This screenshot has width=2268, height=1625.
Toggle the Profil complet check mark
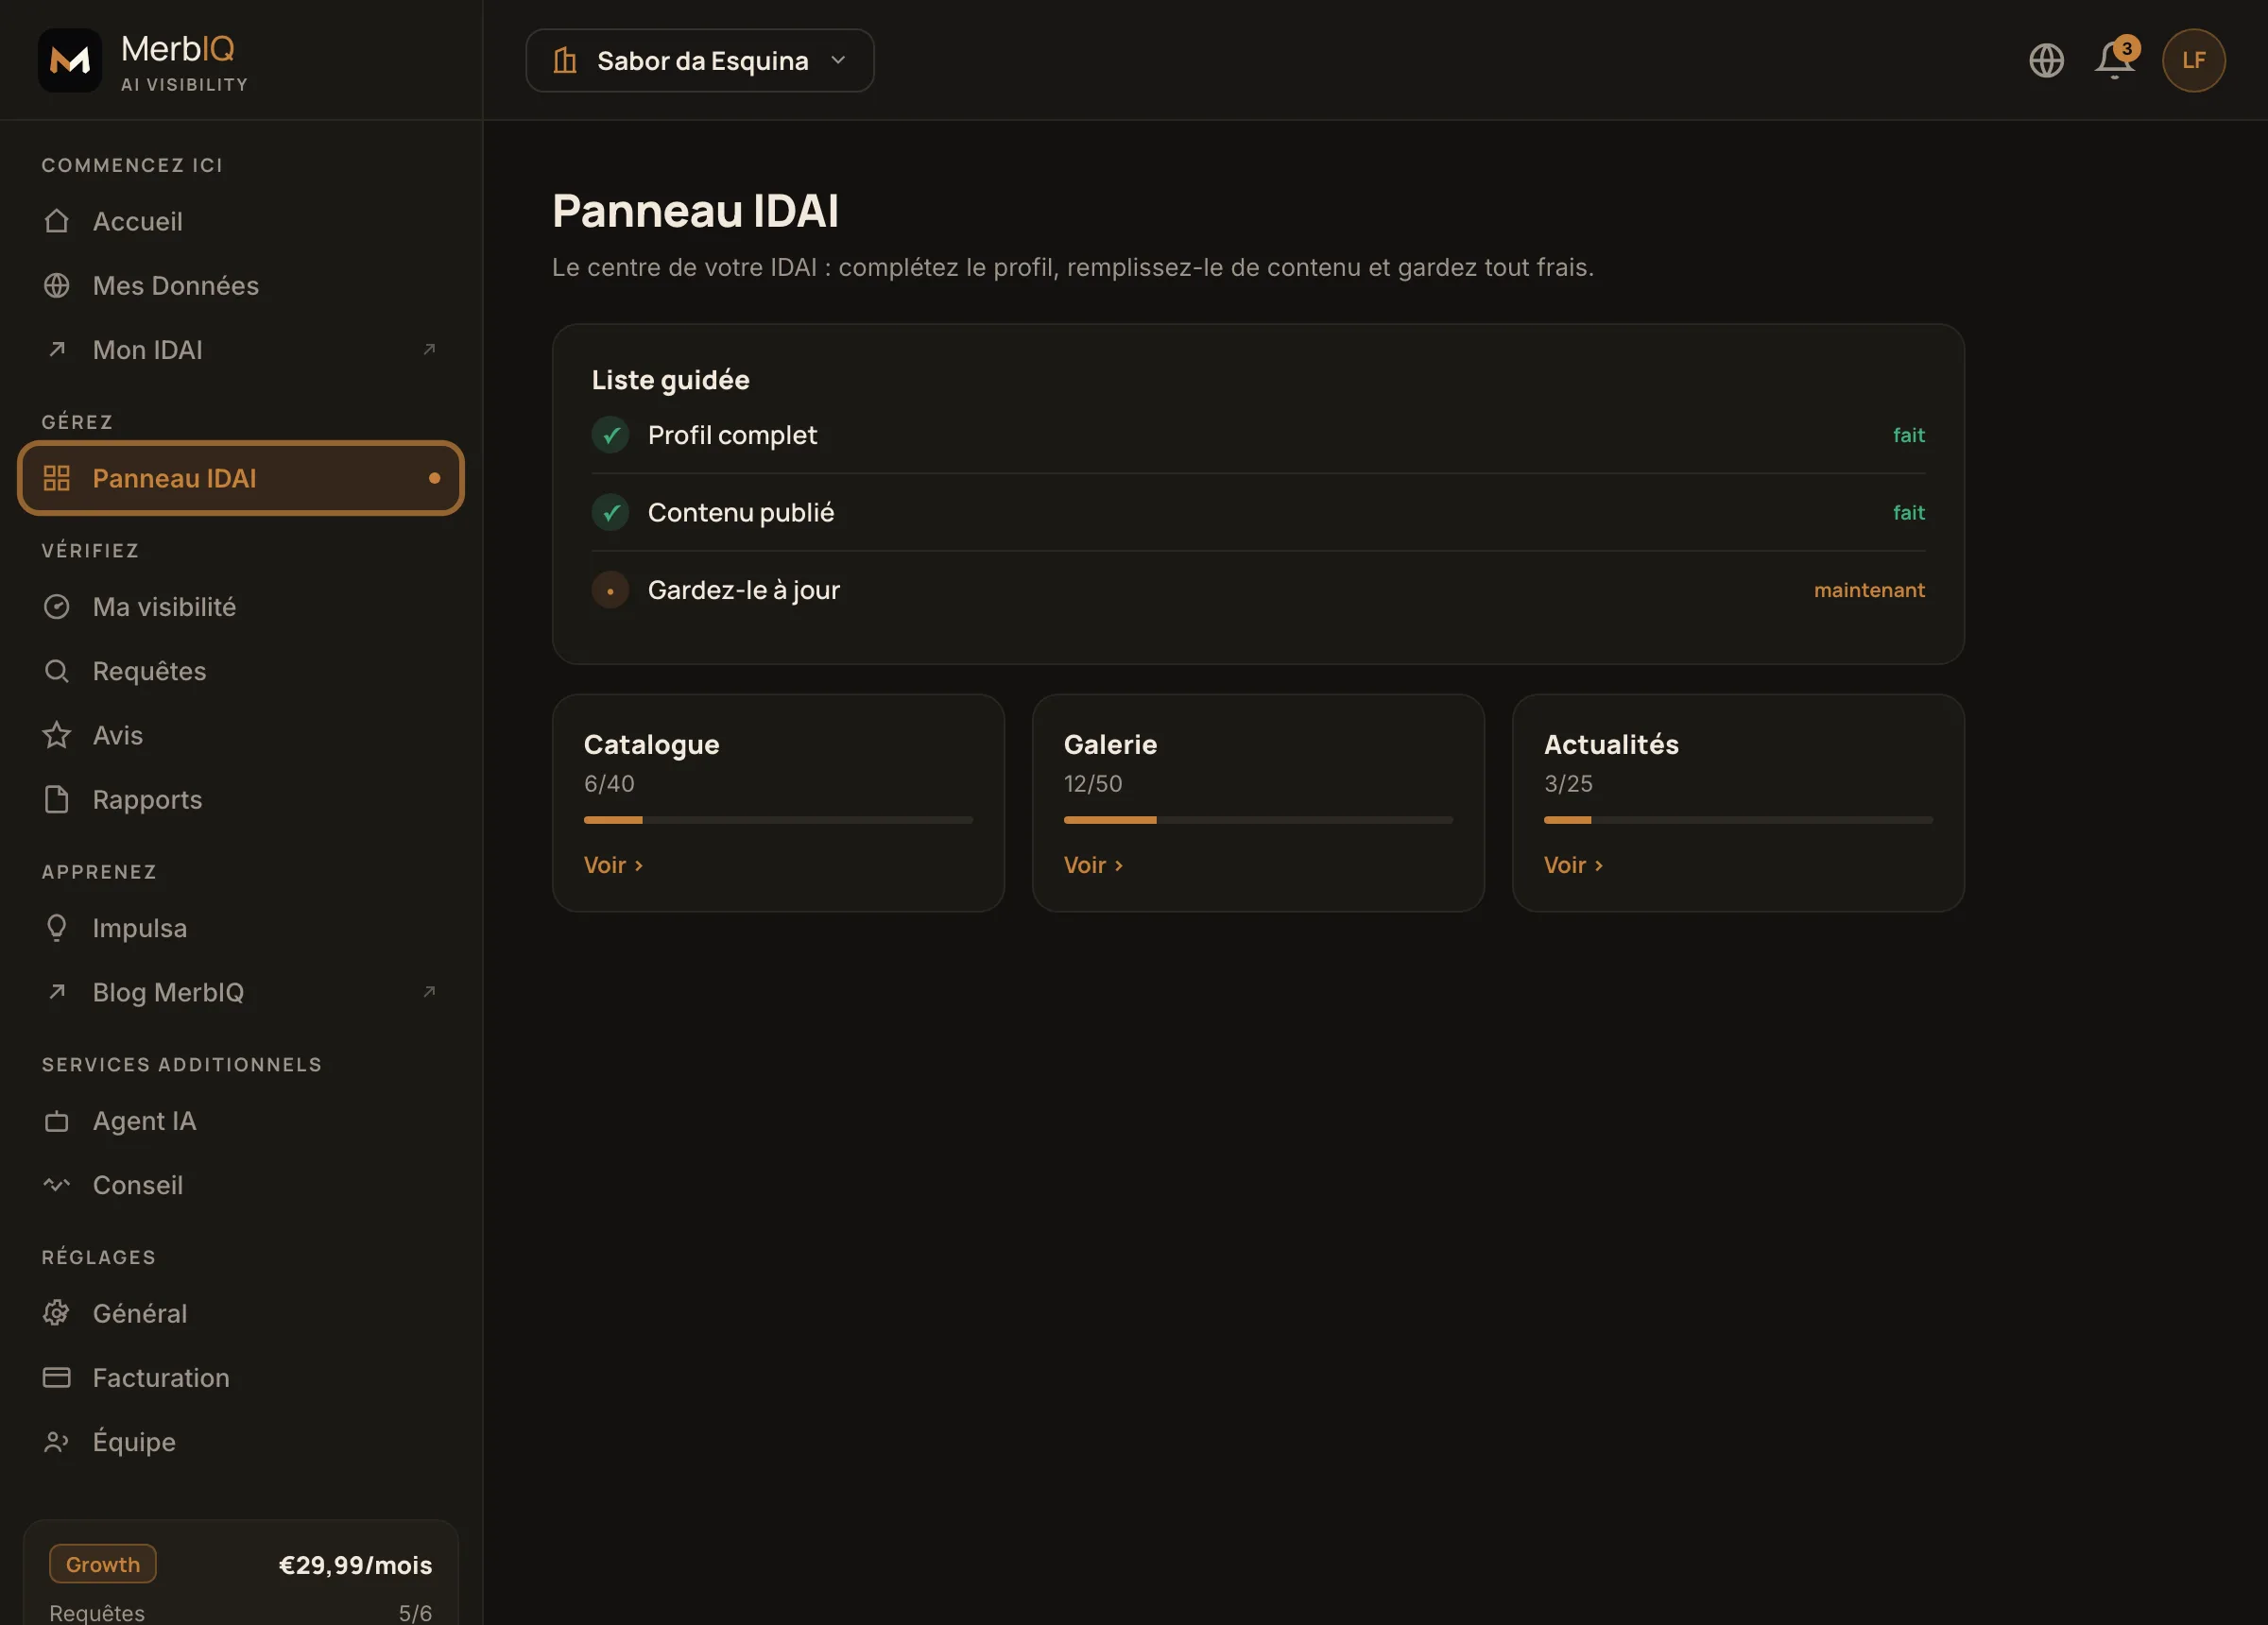610,435
